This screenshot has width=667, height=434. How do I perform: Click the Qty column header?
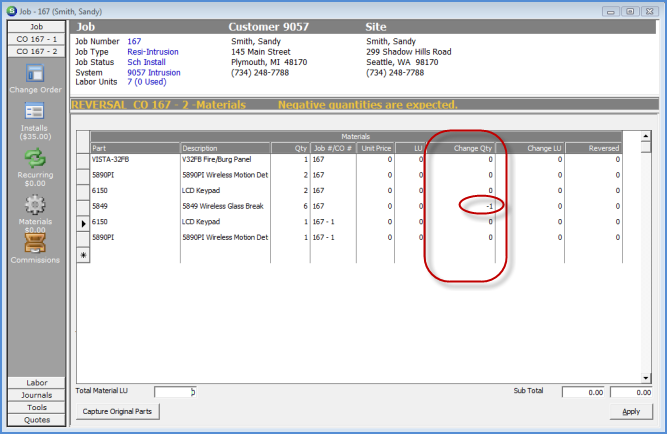click(x=291, y=148)
